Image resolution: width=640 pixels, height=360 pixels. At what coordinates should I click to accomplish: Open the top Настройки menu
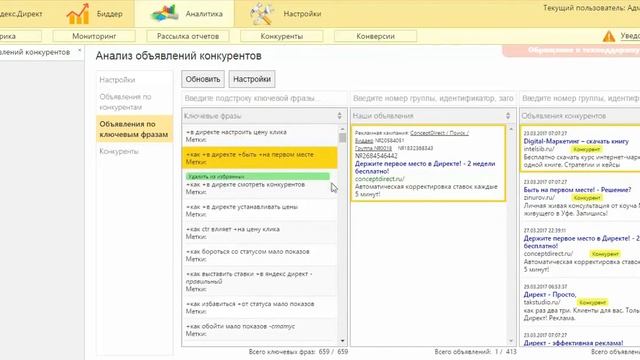click(x=302, y=13)
